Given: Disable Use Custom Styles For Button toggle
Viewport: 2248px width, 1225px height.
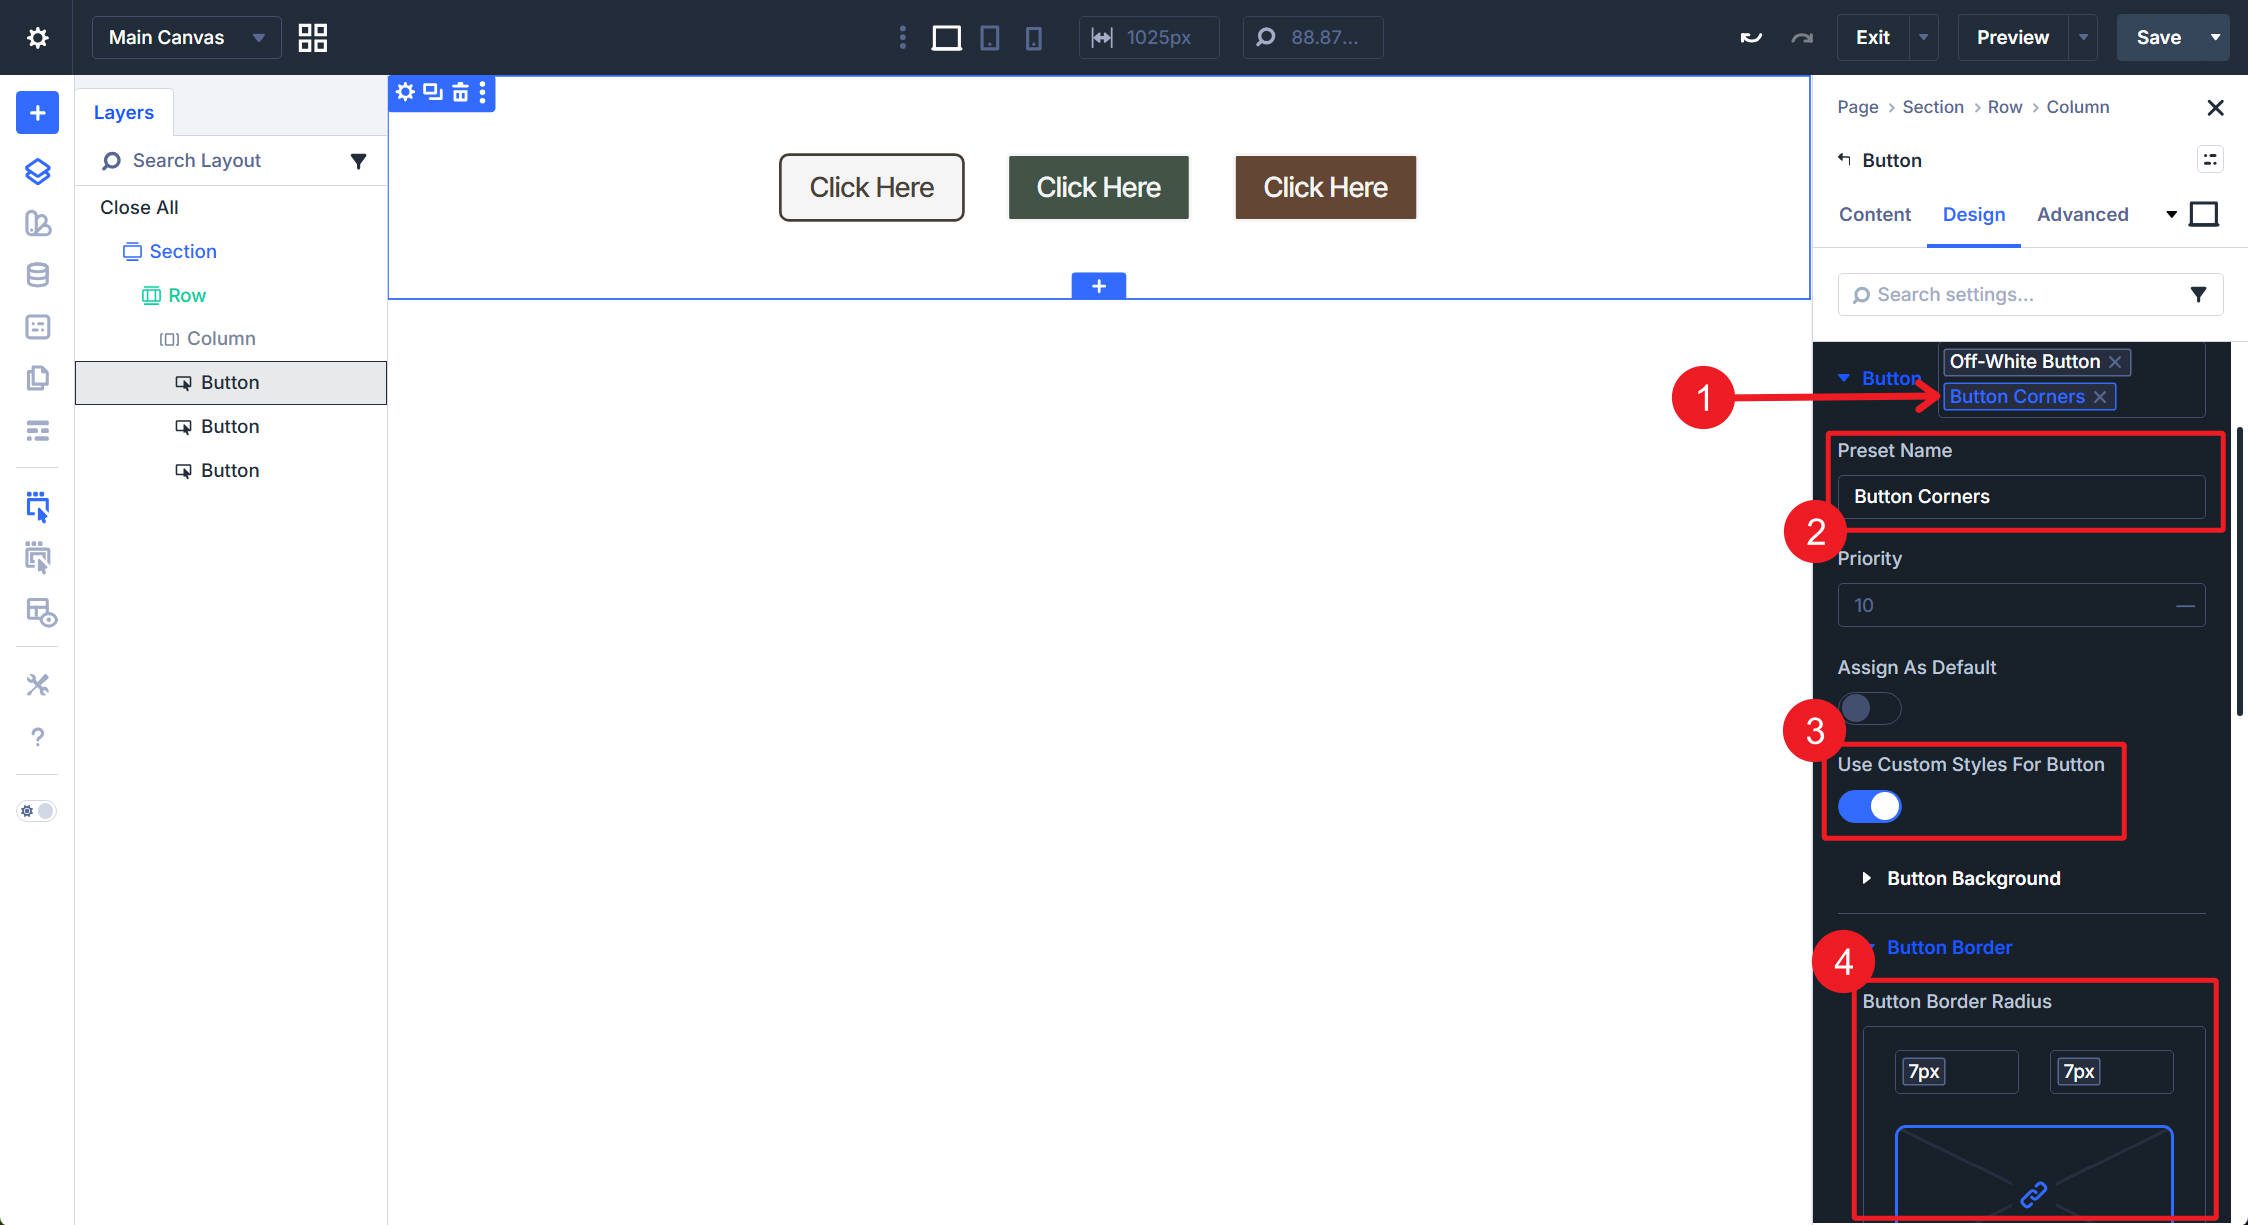Looking at the screenshot, I should point(1869,806).
